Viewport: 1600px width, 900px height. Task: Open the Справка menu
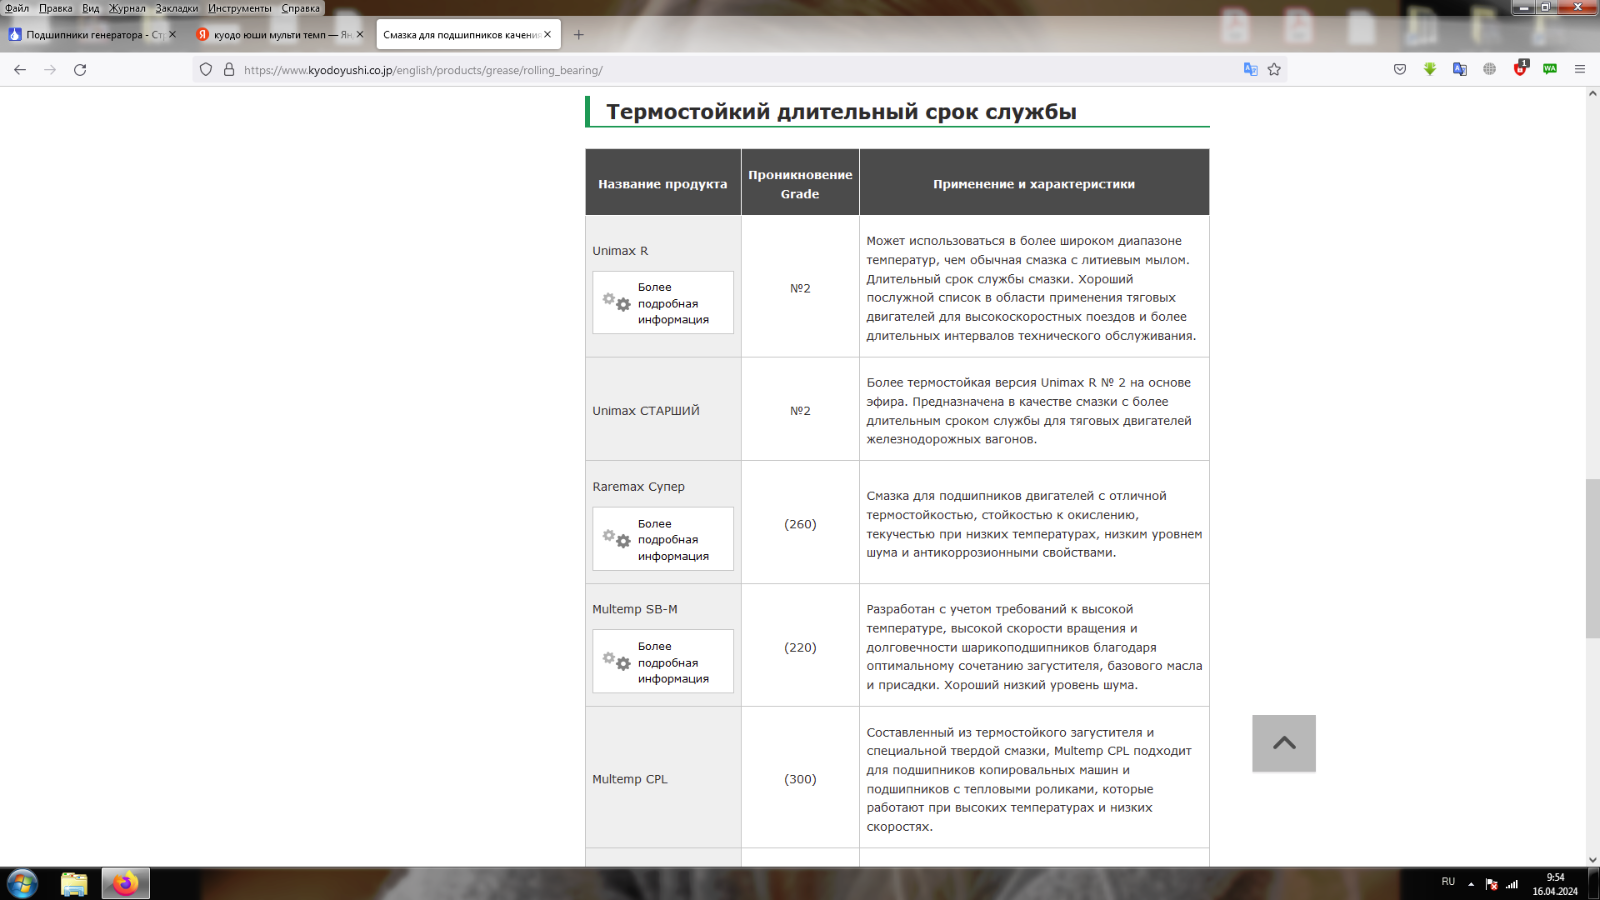point(301,8)
